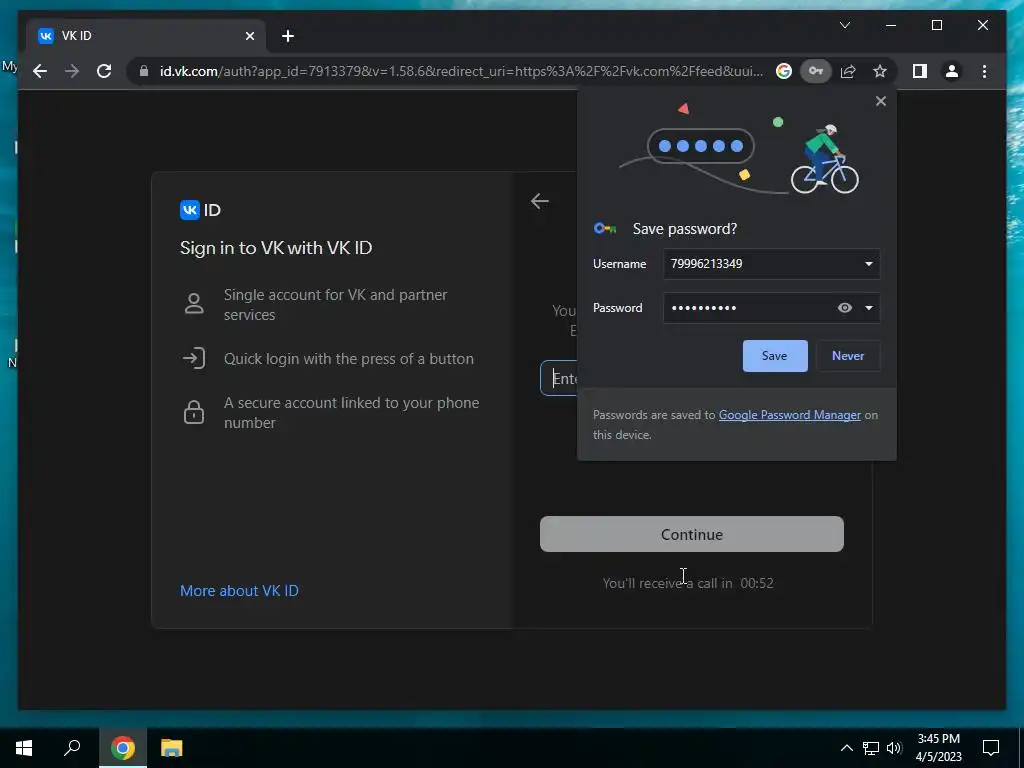Image resolution: width=1024 pixels, height=768 pixels.
Task: Open the Windows Start menu
Action: 24,748
